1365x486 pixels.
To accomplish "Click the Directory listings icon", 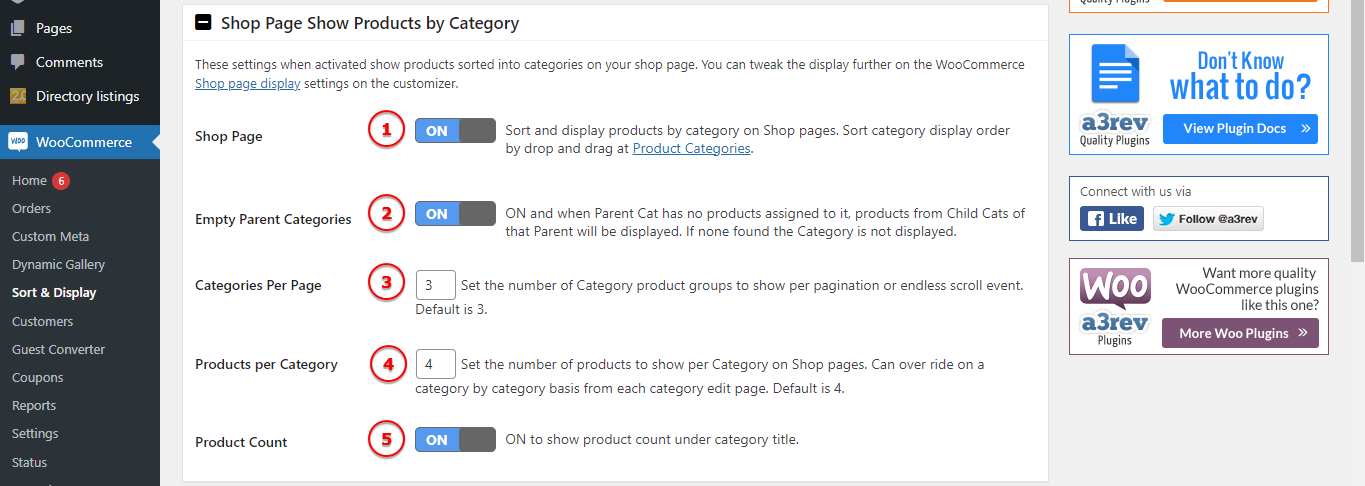I will [x=18, y=96].
